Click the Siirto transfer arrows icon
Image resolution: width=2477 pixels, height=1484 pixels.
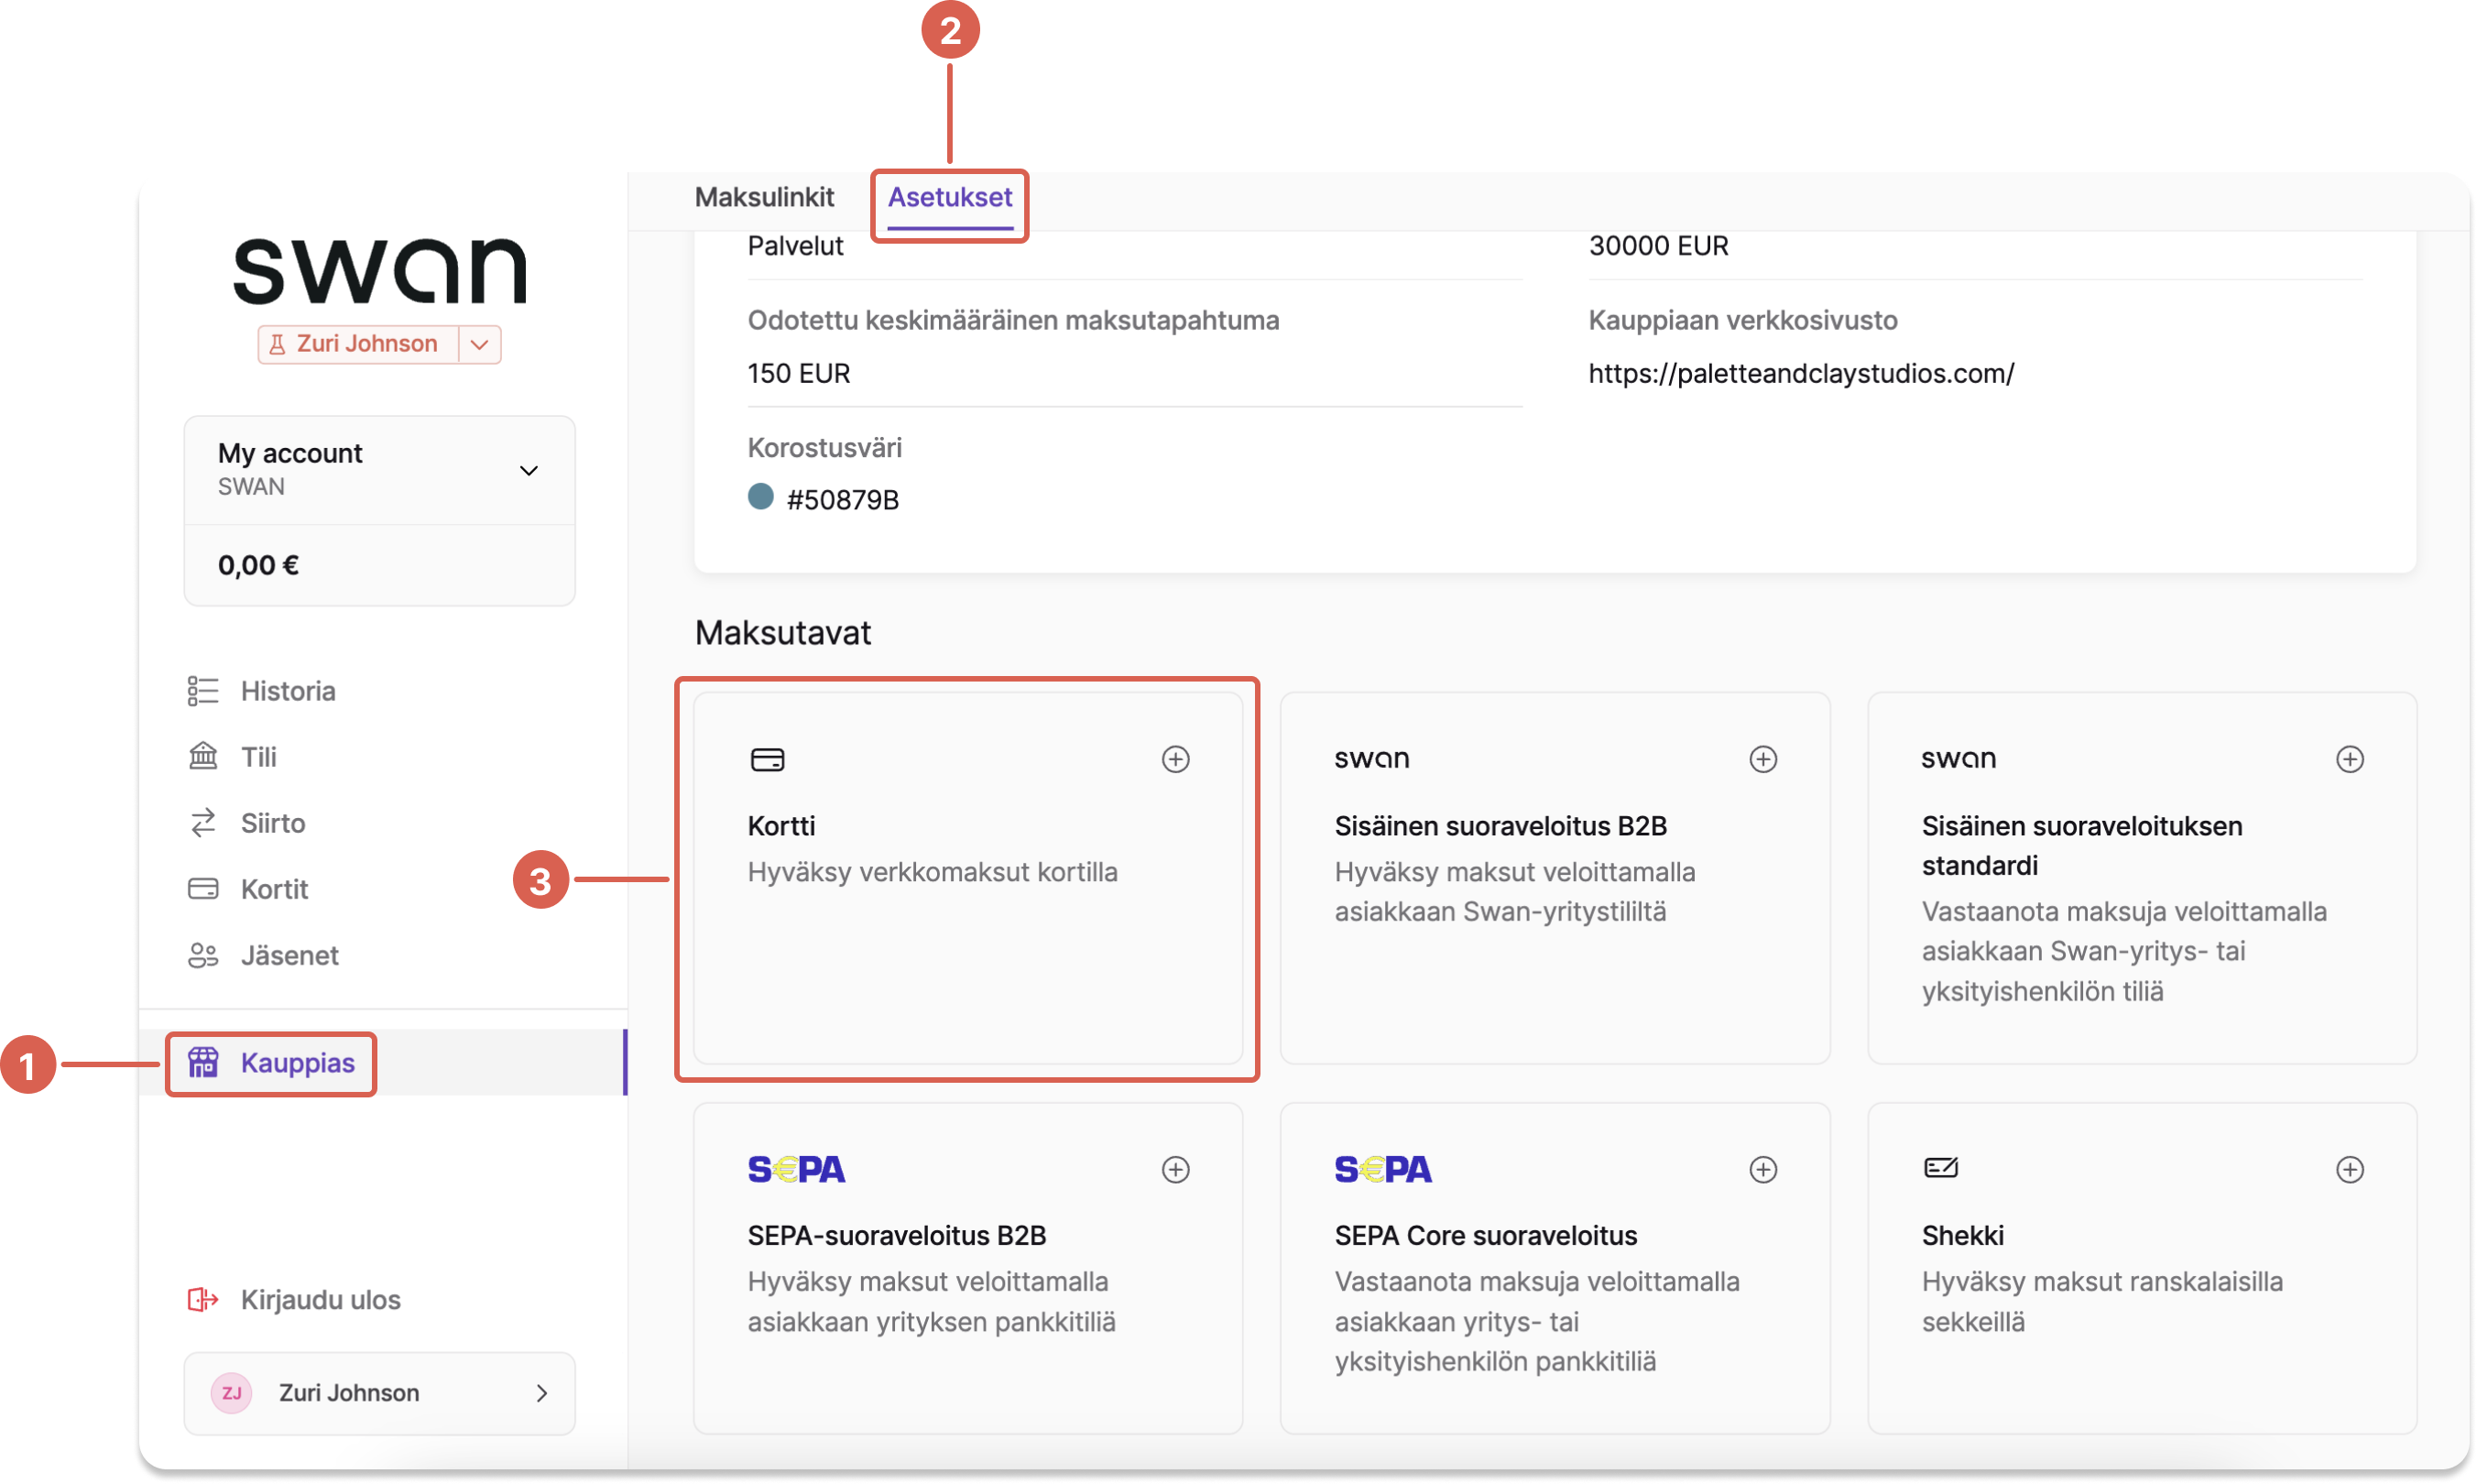203,823
